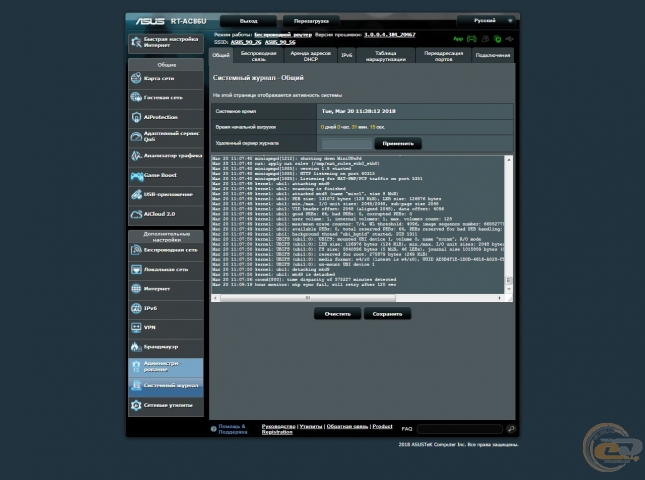This screenshot has width=645, height=480.
Task: Click the green internet status icon
Action: 498,39
